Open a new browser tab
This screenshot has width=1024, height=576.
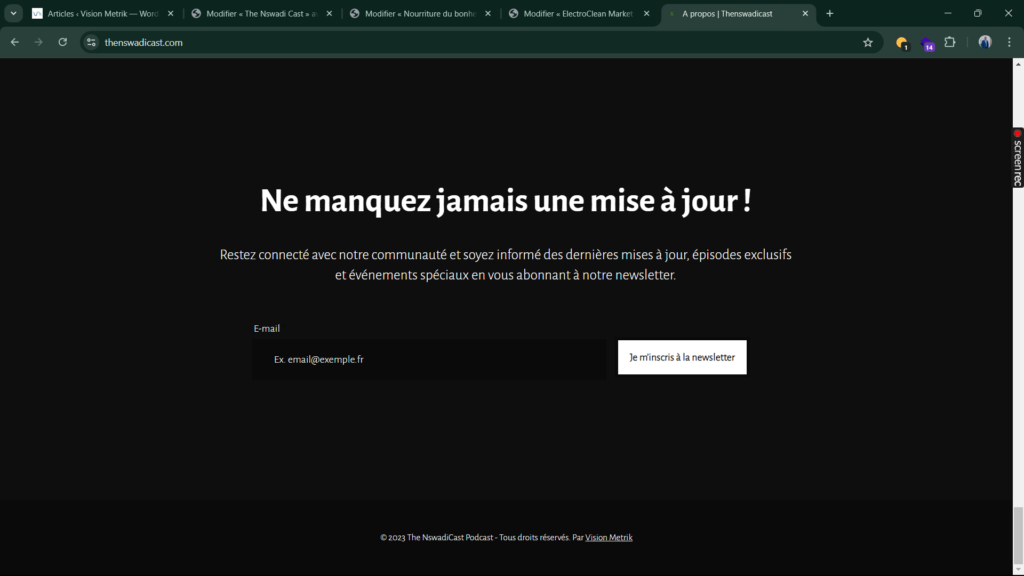click(x=829, y=13)
